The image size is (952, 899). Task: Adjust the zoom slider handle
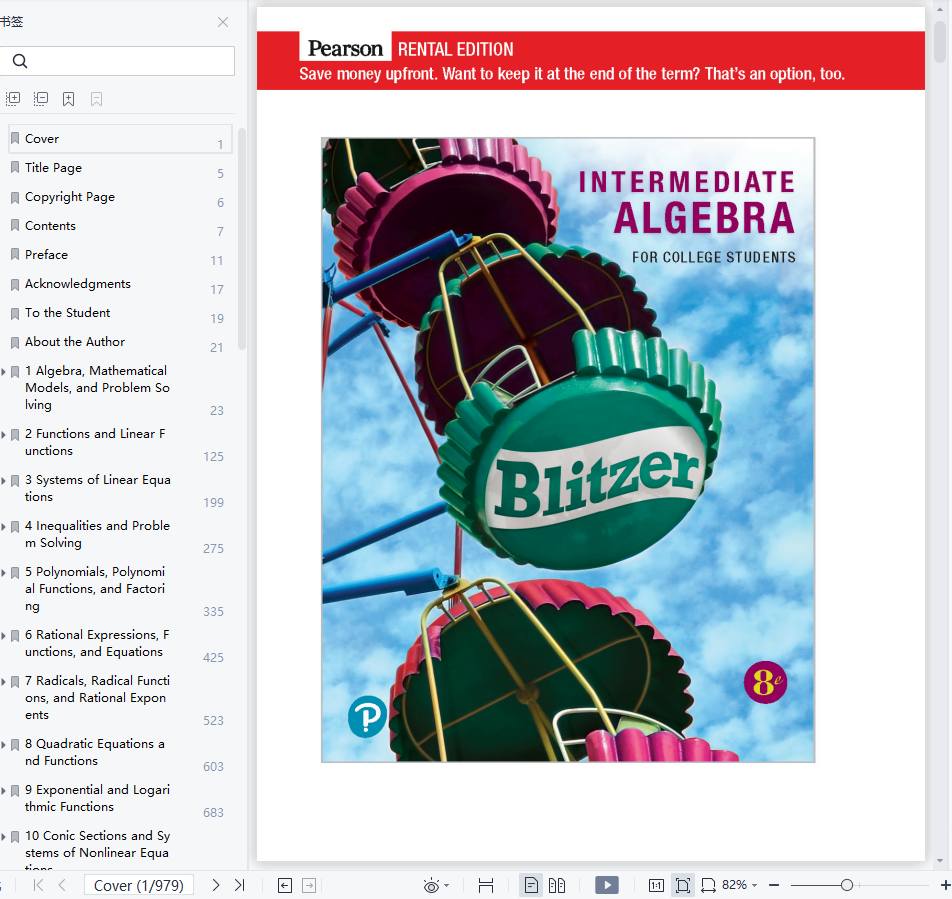[x=847, y=885]
